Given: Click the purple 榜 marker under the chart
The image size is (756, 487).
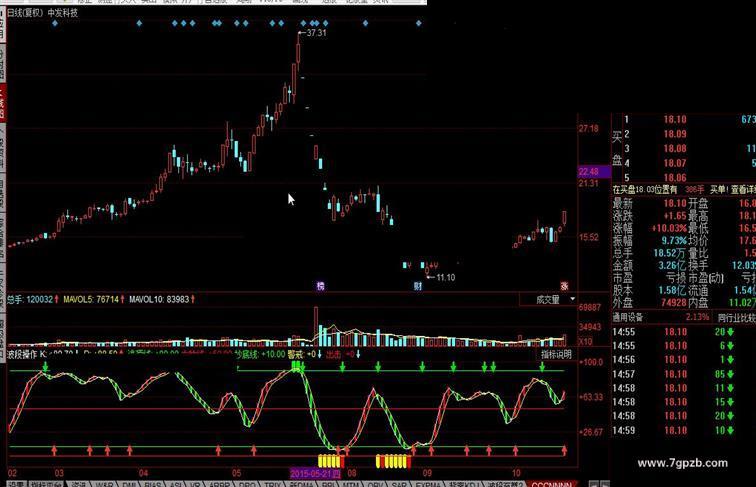Looking at the screenshot, I should coord(321,286).
